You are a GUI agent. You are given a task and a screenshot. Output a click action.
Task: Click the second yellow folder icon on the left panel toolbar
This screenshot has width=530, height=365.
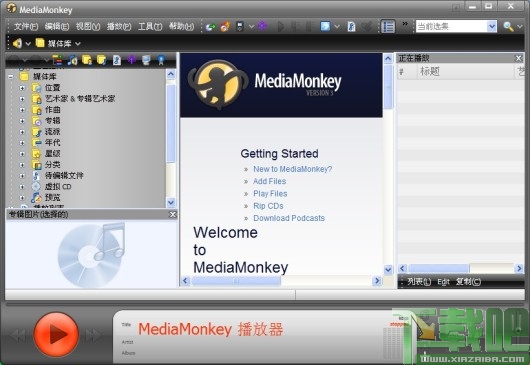[x=101, y=60]
